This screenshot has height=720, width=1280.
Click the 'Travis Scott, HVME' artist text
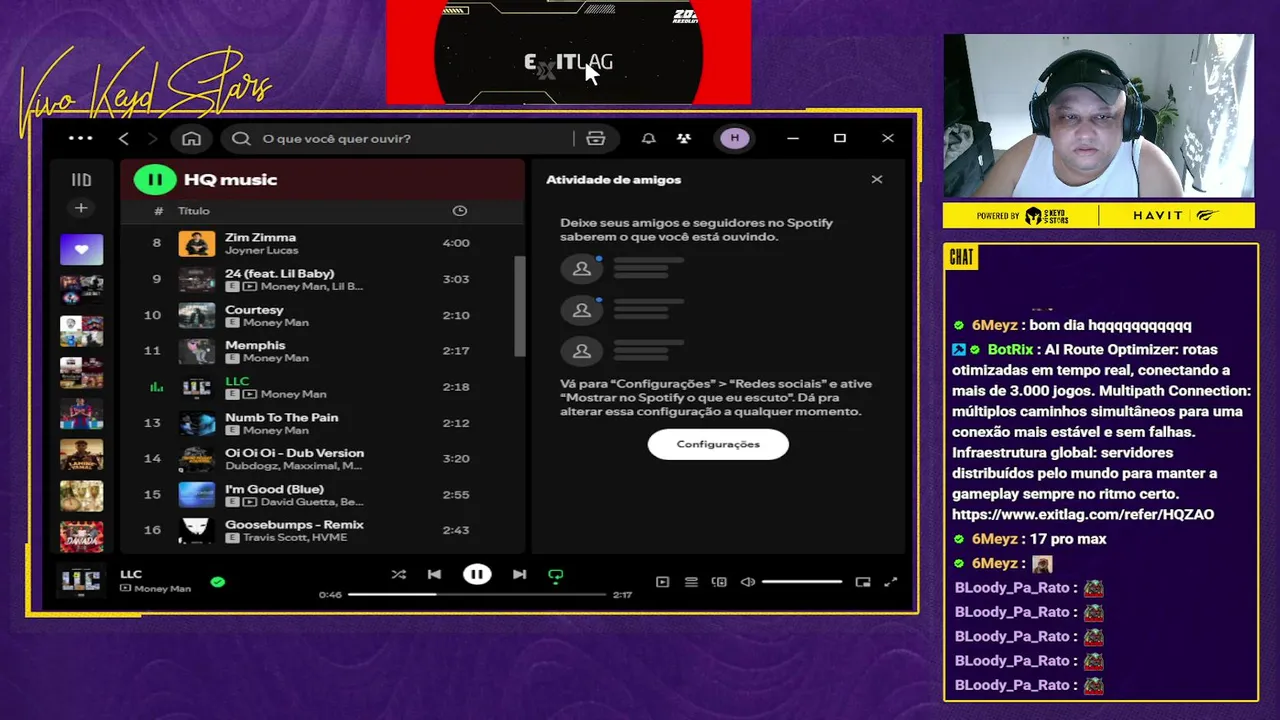(294, 537)
